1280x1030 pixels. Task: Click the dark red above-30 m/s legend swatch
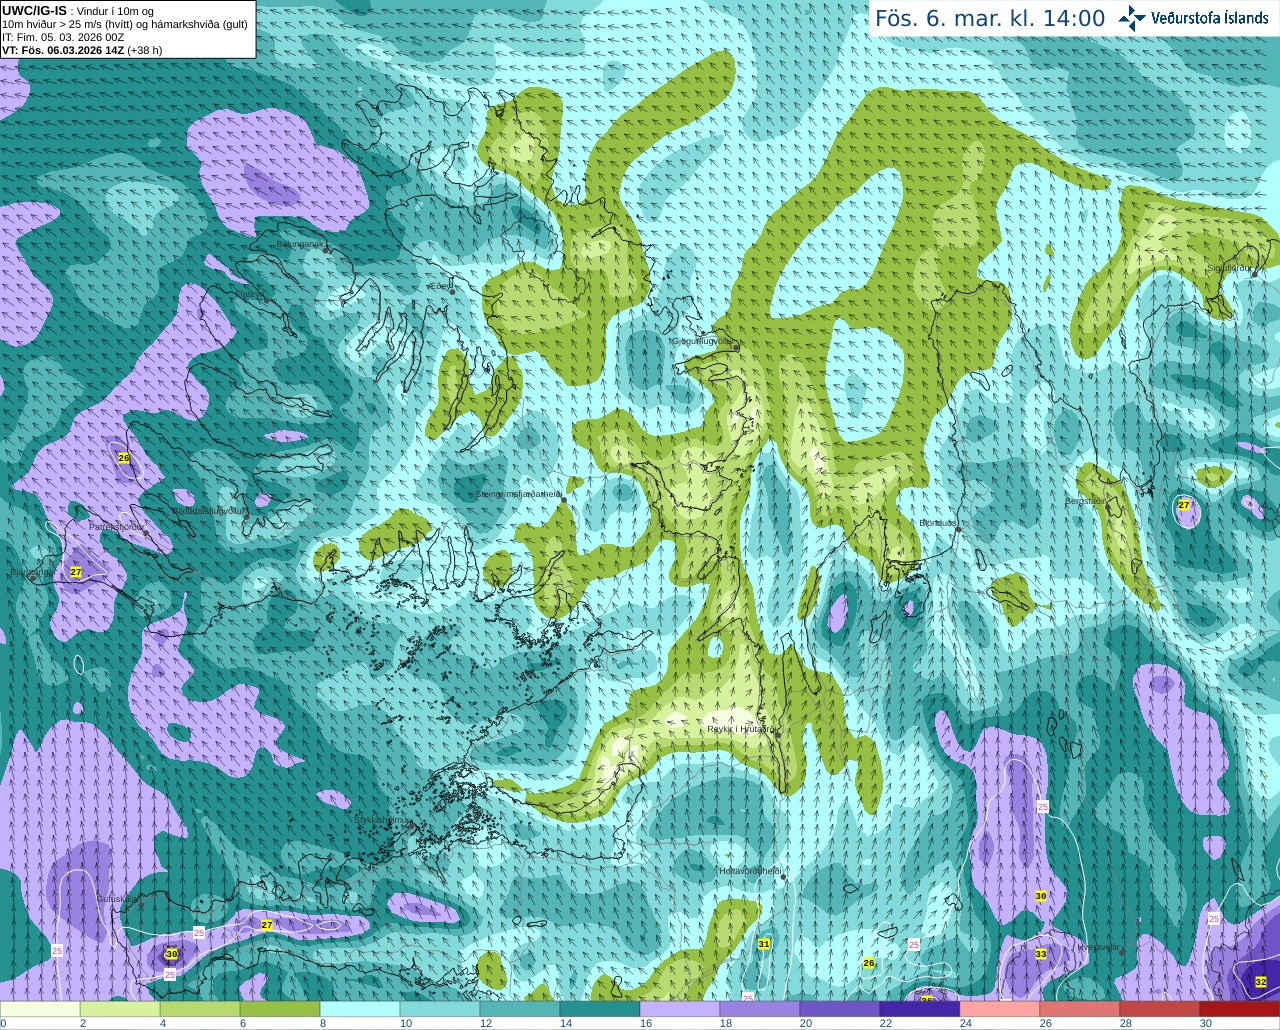pos(1240,1009)
